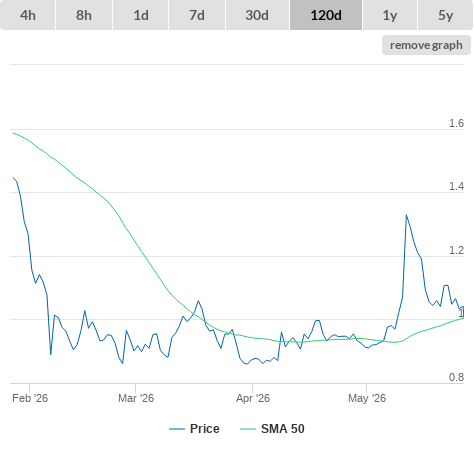Select the 4h time range tab
The width and height of the screenshot is (474, 455).
[28, 15]
